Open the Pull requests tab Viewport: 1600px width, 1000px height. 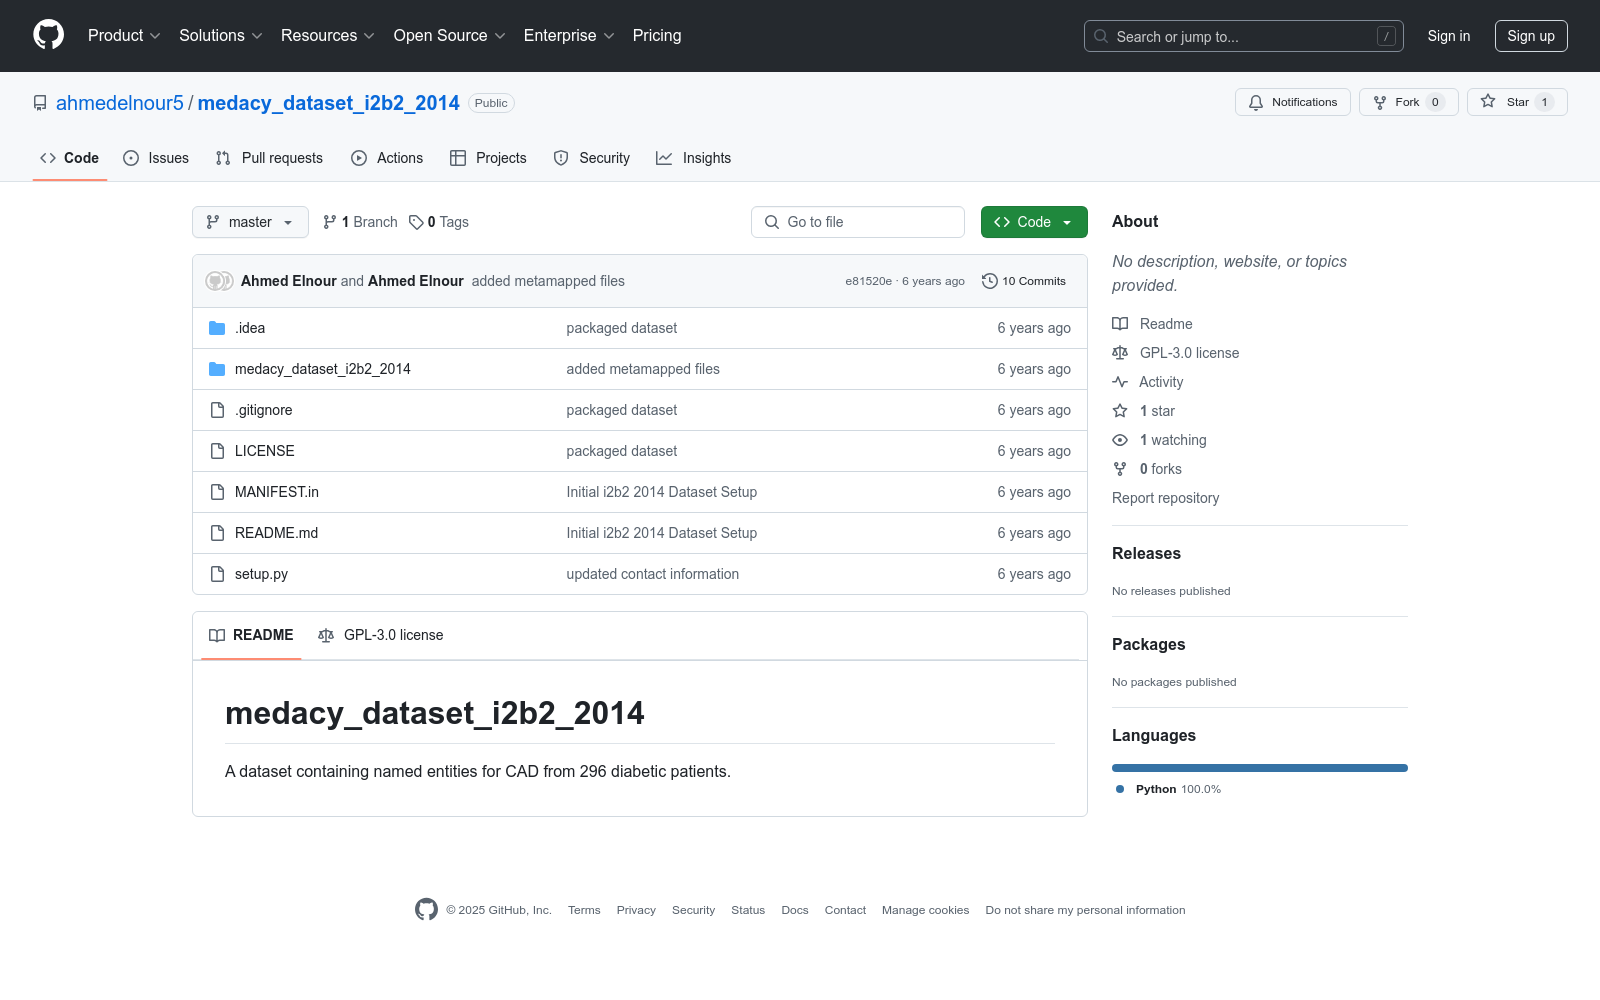pos(269,158)
